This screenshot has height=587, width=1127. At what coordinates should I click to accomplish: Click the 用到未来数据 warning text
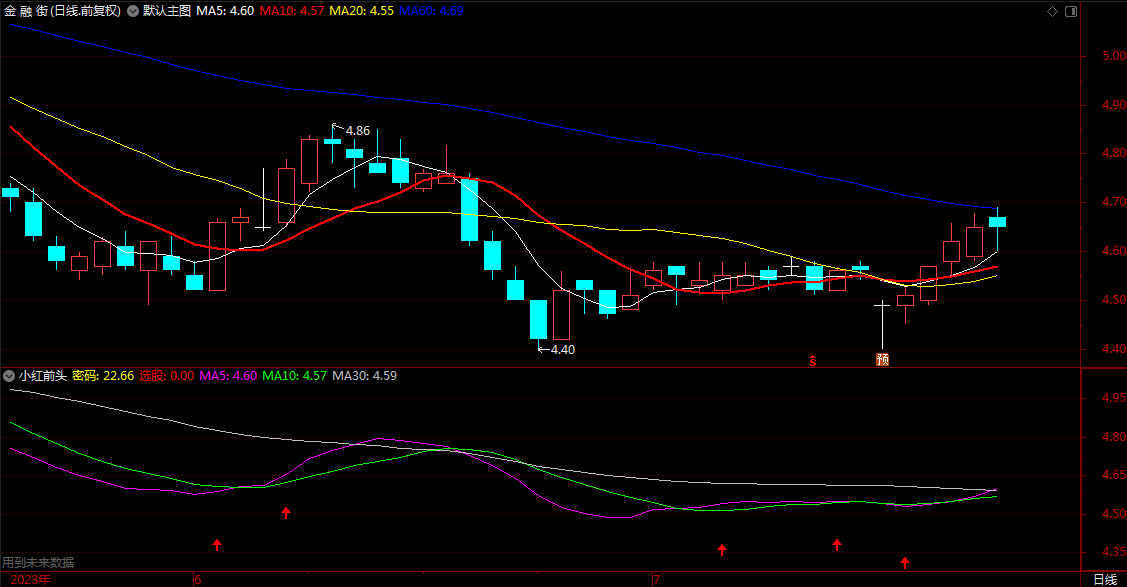(x=38, y=563)
